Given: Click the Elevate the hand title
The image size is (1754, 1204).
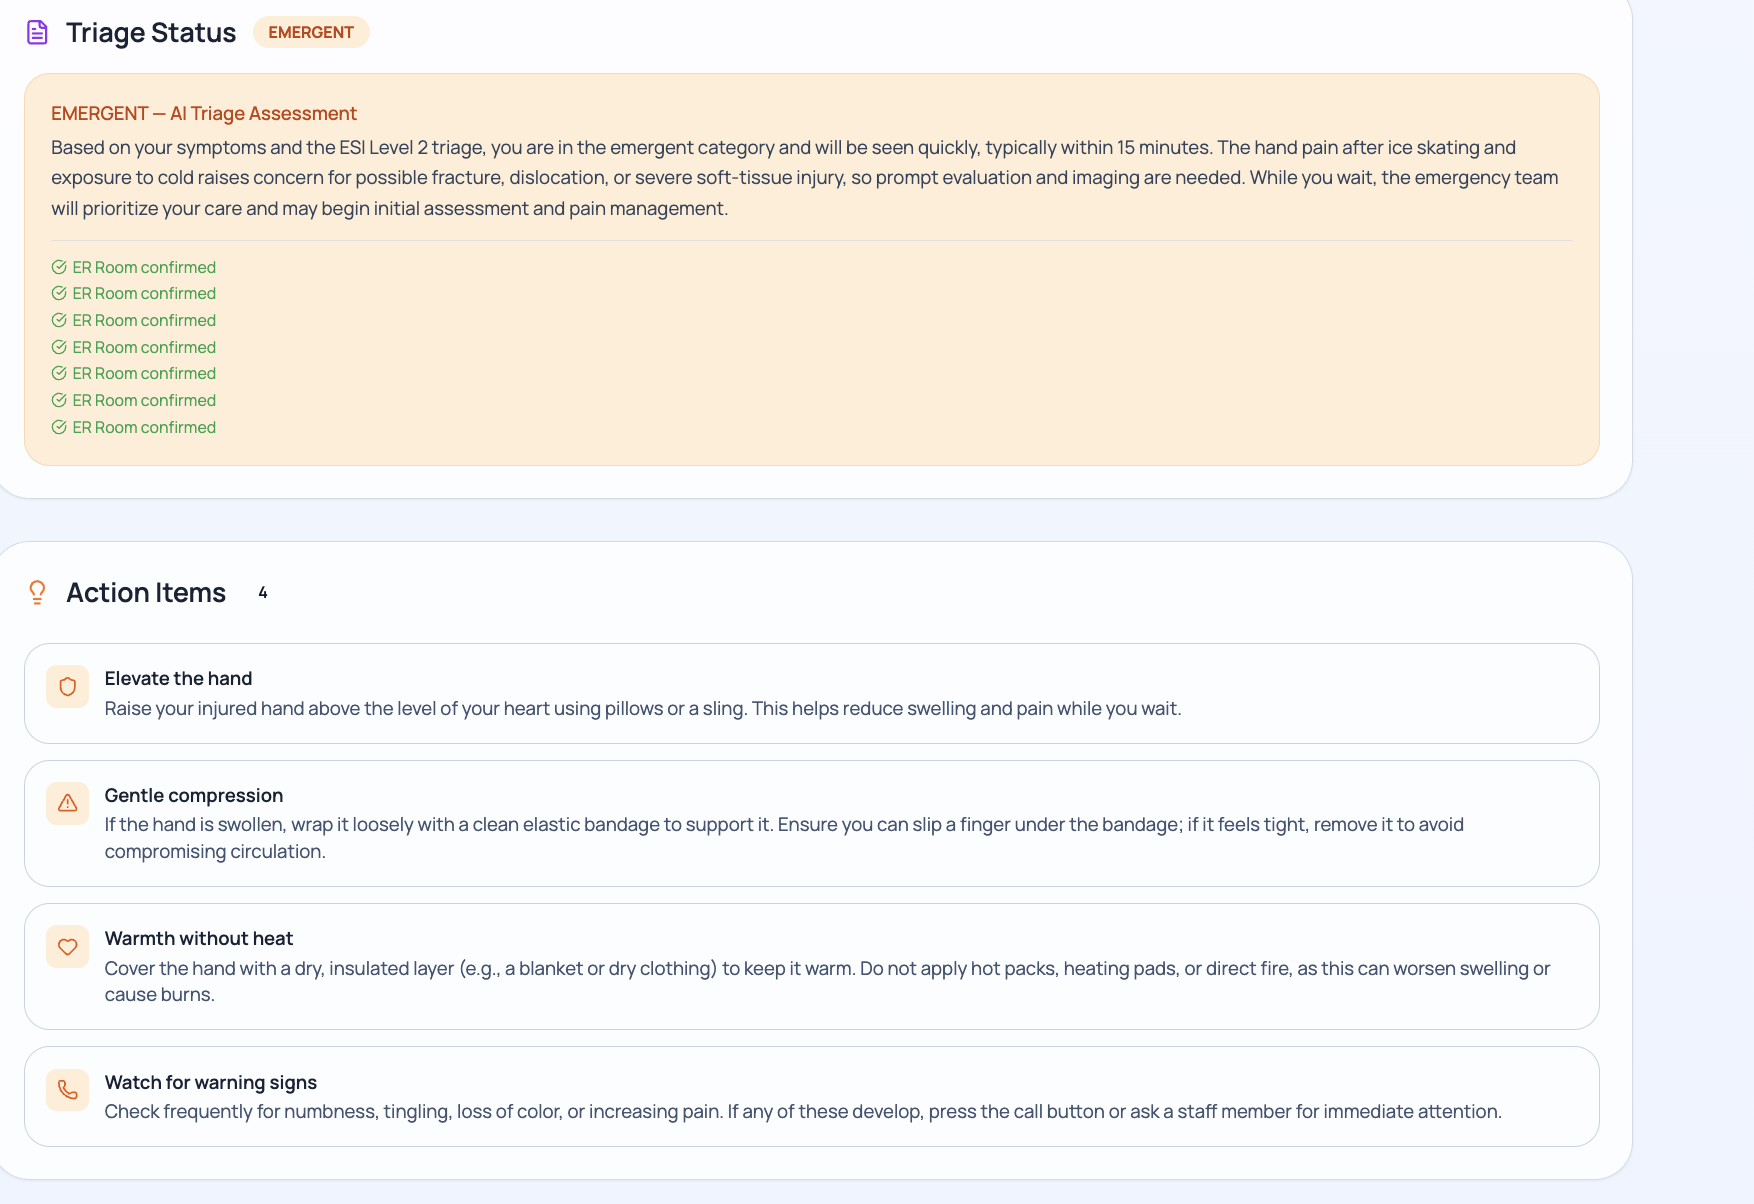Looking at the screenshot, I should click(178, 678).
